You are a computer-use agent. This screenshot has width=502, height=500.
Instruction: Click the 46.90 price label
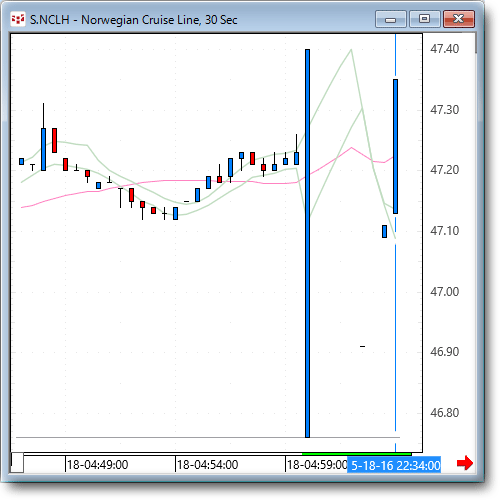[x=444, y=352]
